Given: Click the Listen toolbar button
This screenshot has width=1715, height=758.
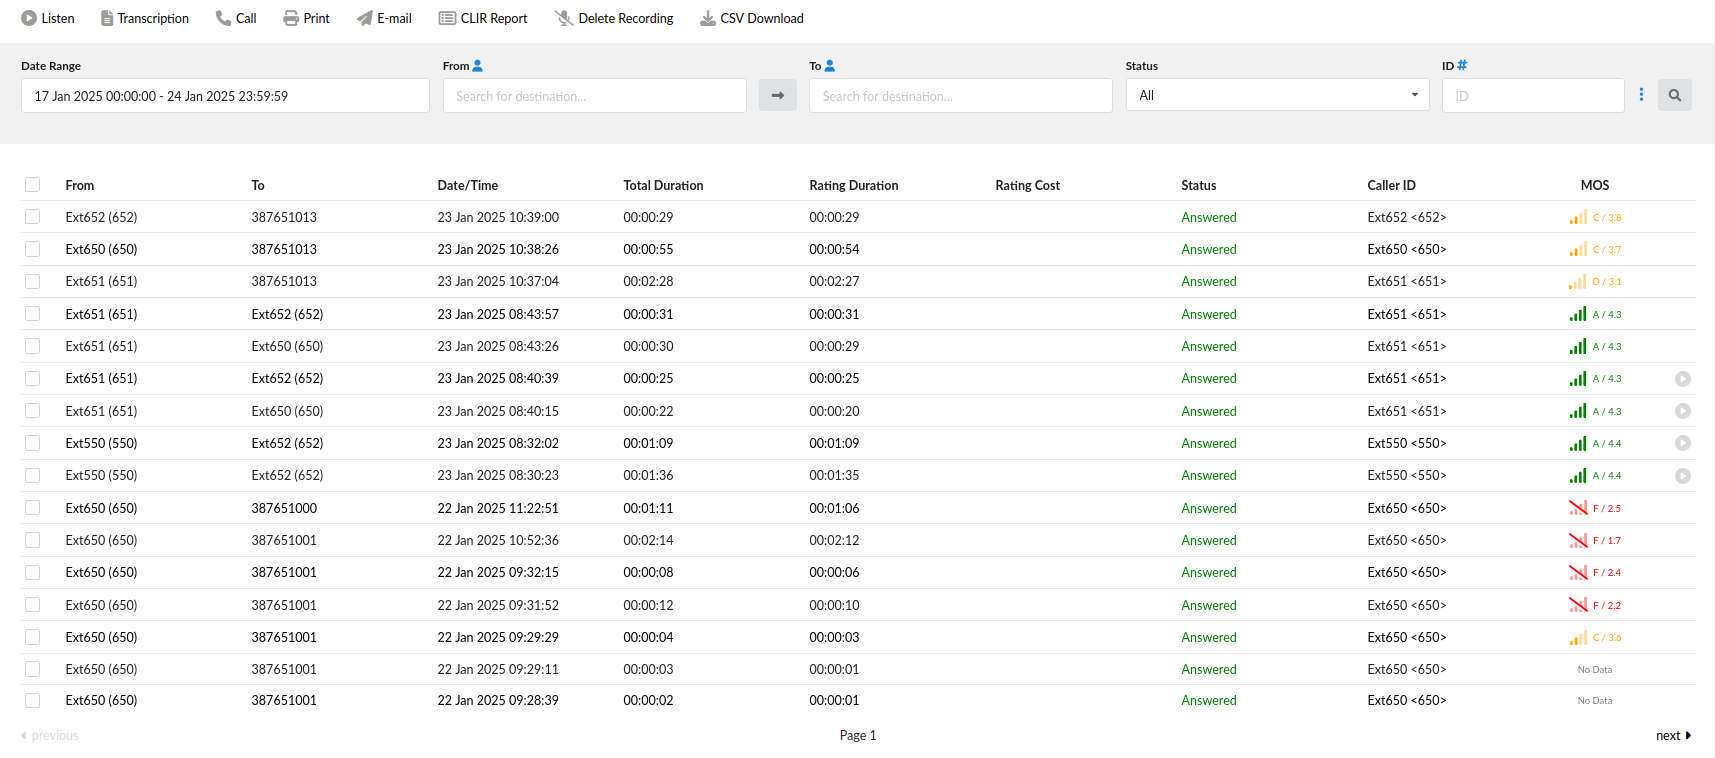Looking at the screenshot, I should coord(48,18).
